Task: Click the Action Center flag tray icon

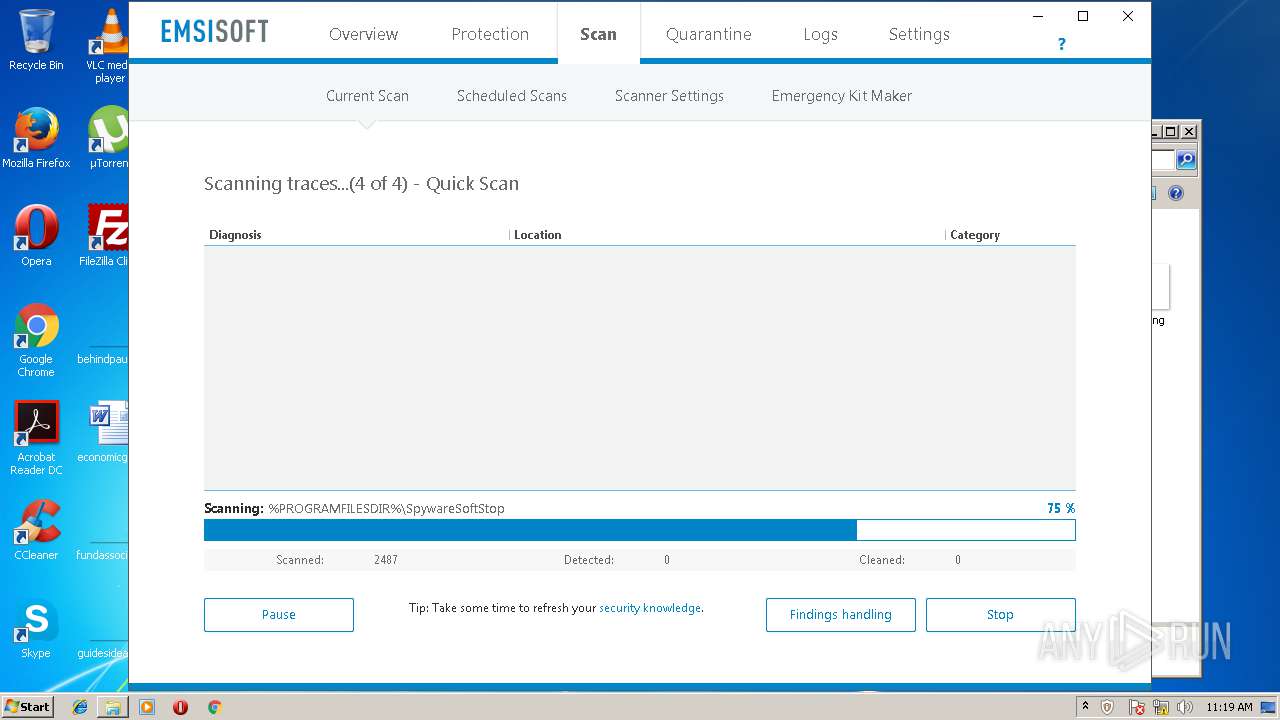Action: (x=1137, y=707)
